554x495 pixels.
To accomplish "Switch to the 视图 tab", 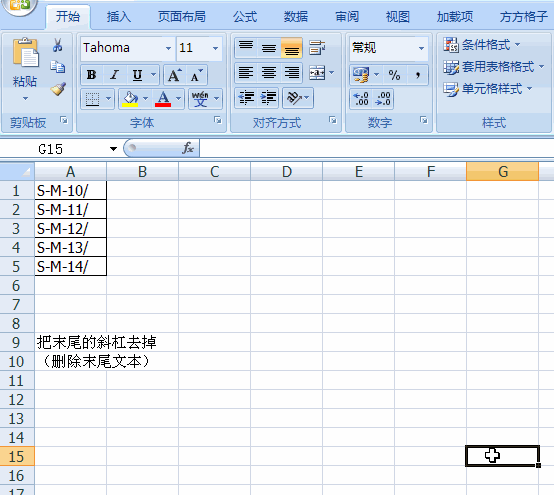I will (x=398, y=17).
